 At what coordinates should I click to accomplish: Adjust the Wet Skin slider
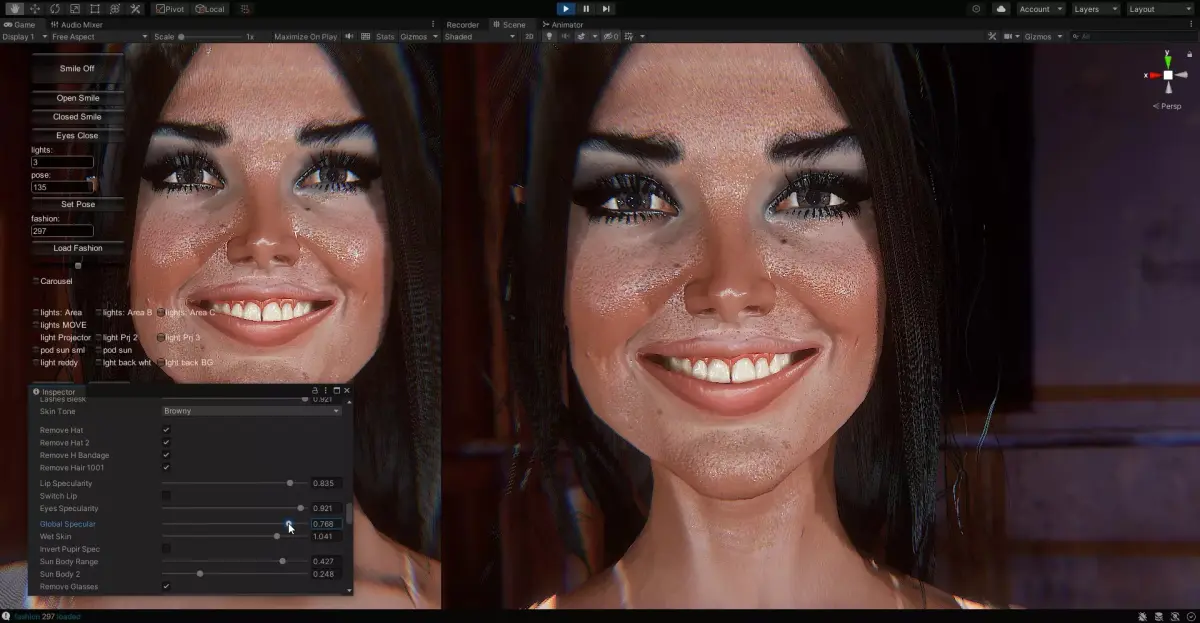pos(234,537)
